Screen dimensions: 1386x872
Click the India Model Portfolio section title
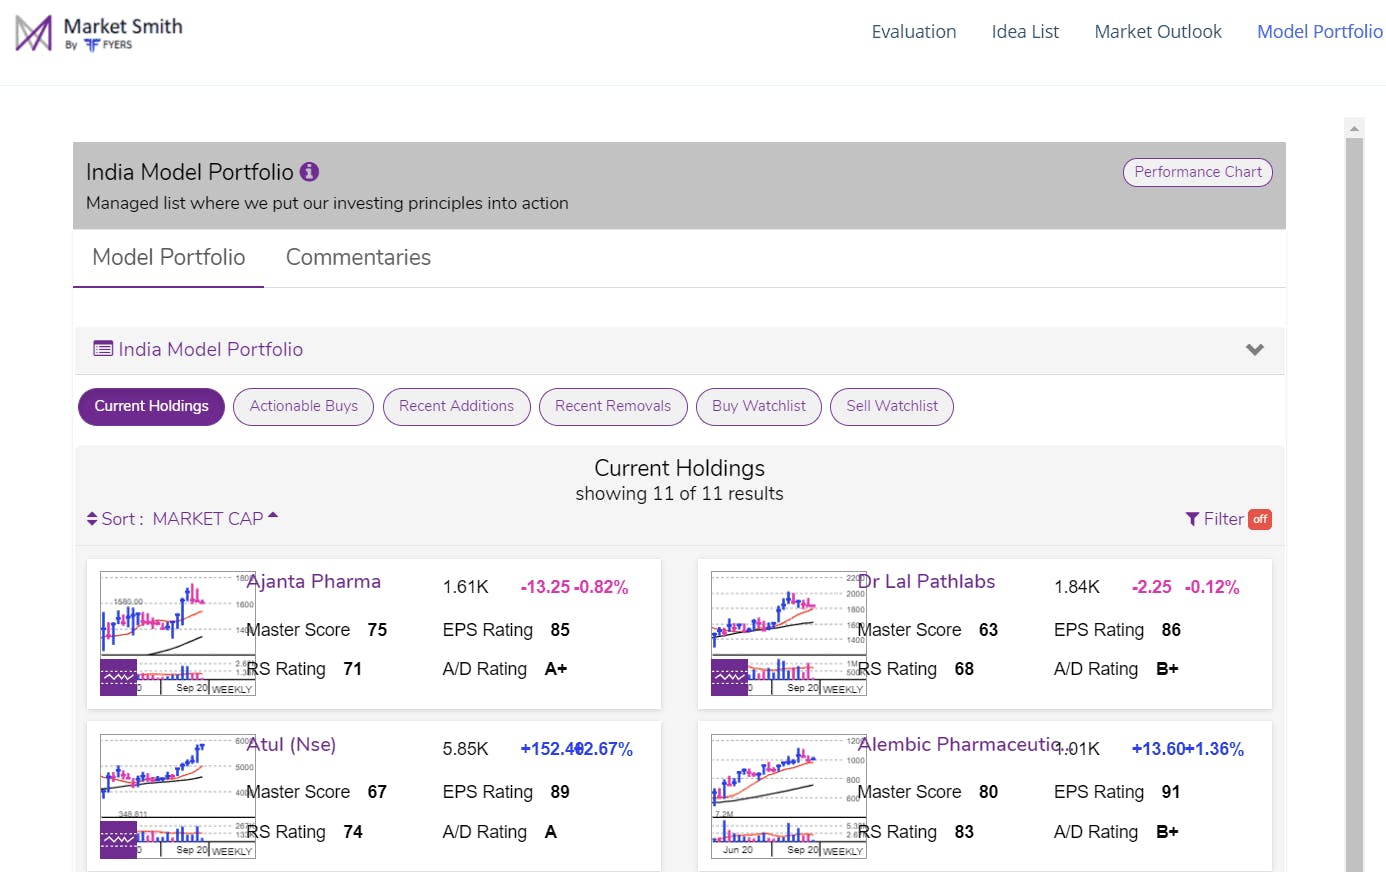[210, 349]
